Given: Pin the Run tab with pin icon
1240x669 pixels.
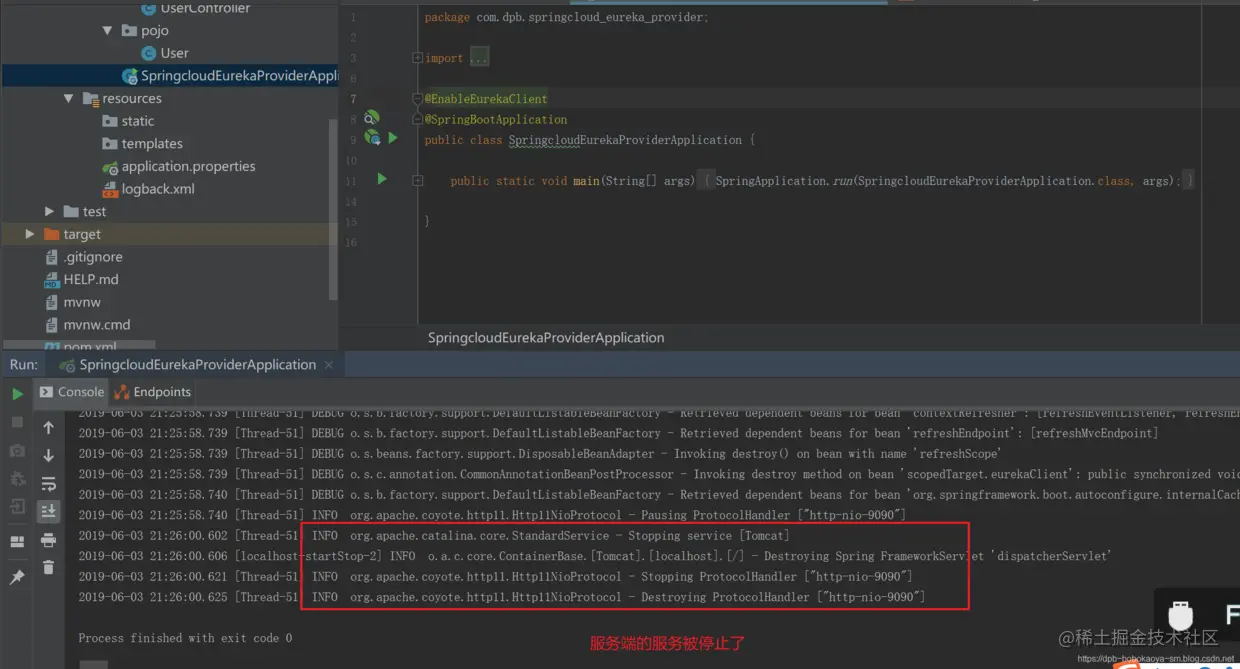Looking at the screenshot, I should [x=17, y=577].
